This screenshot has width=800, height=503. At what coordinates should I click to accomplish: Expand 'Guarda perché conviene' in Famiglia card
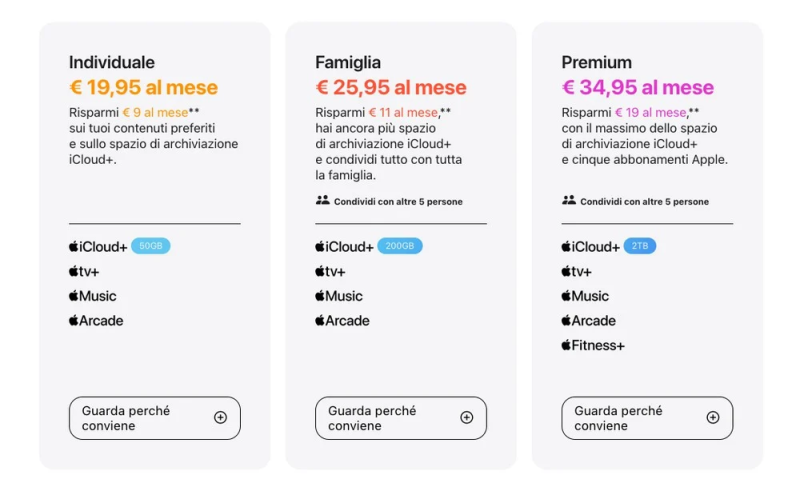tap(401, 418)
